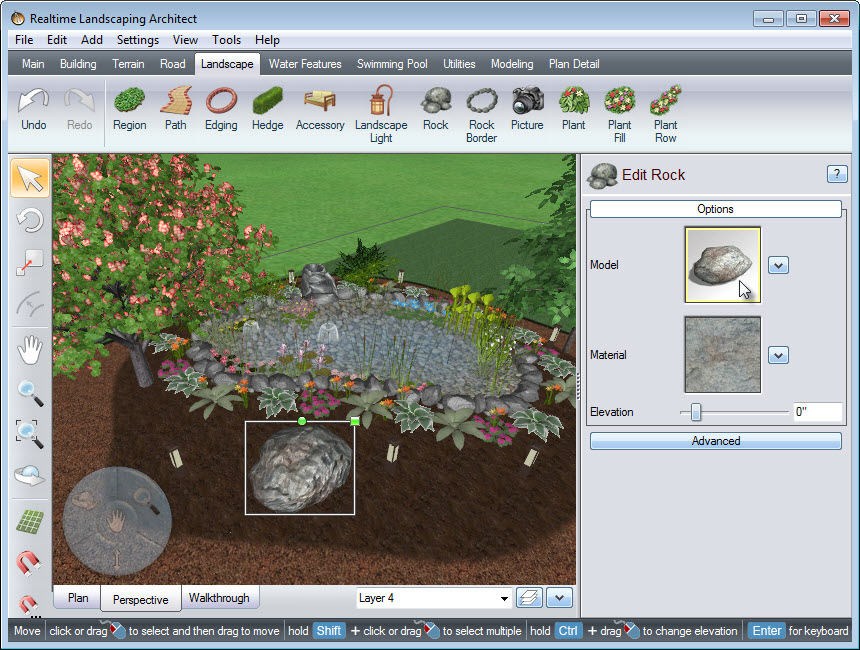This screenshot has width=860, height=650.
Task: Switch to the Road tab
Action: pyautogui.click(x=173, y=64)
